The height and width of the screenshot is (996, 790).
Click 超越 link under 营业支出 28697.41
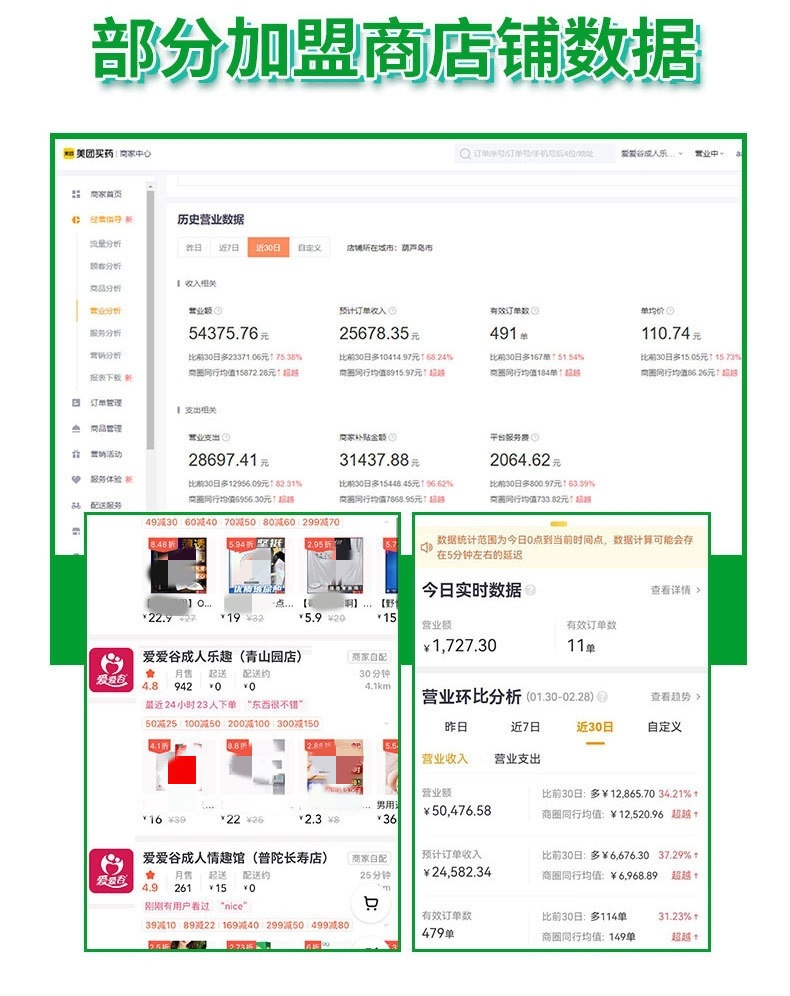click(x=286, y=499)
